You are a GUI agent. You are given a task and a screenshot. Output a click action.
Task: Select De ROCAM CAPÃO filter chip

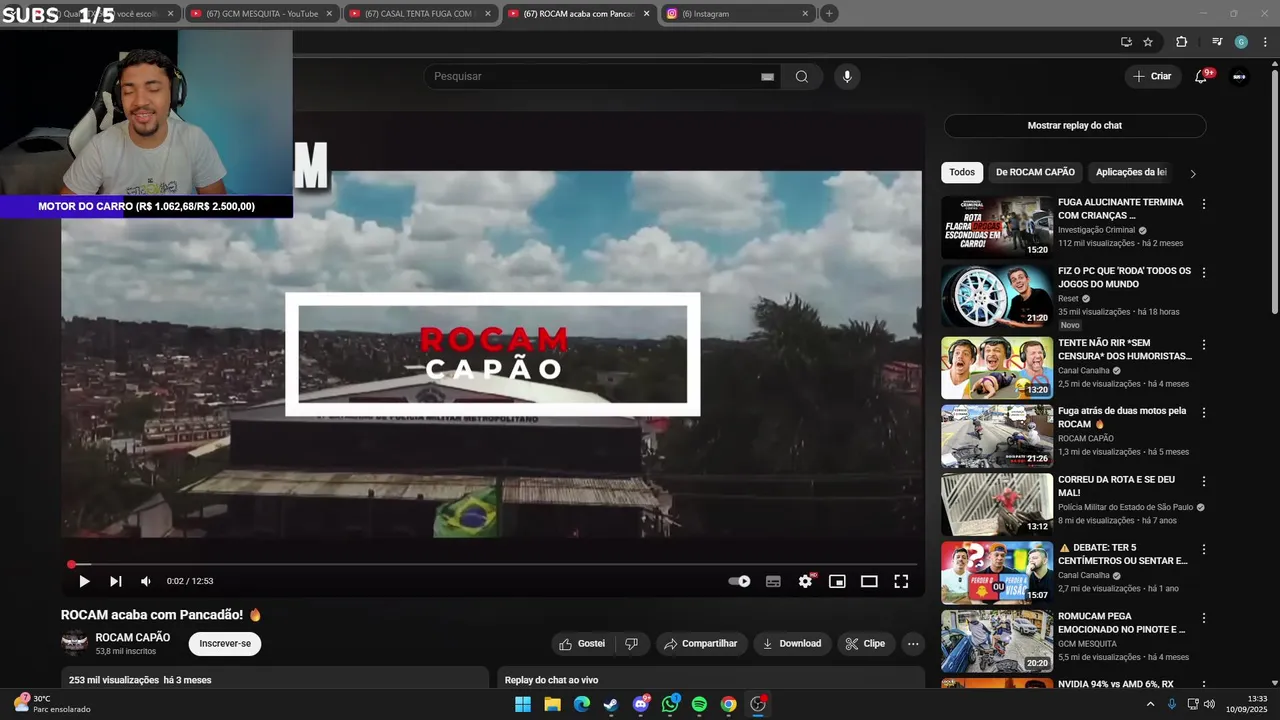point(1035,172)
